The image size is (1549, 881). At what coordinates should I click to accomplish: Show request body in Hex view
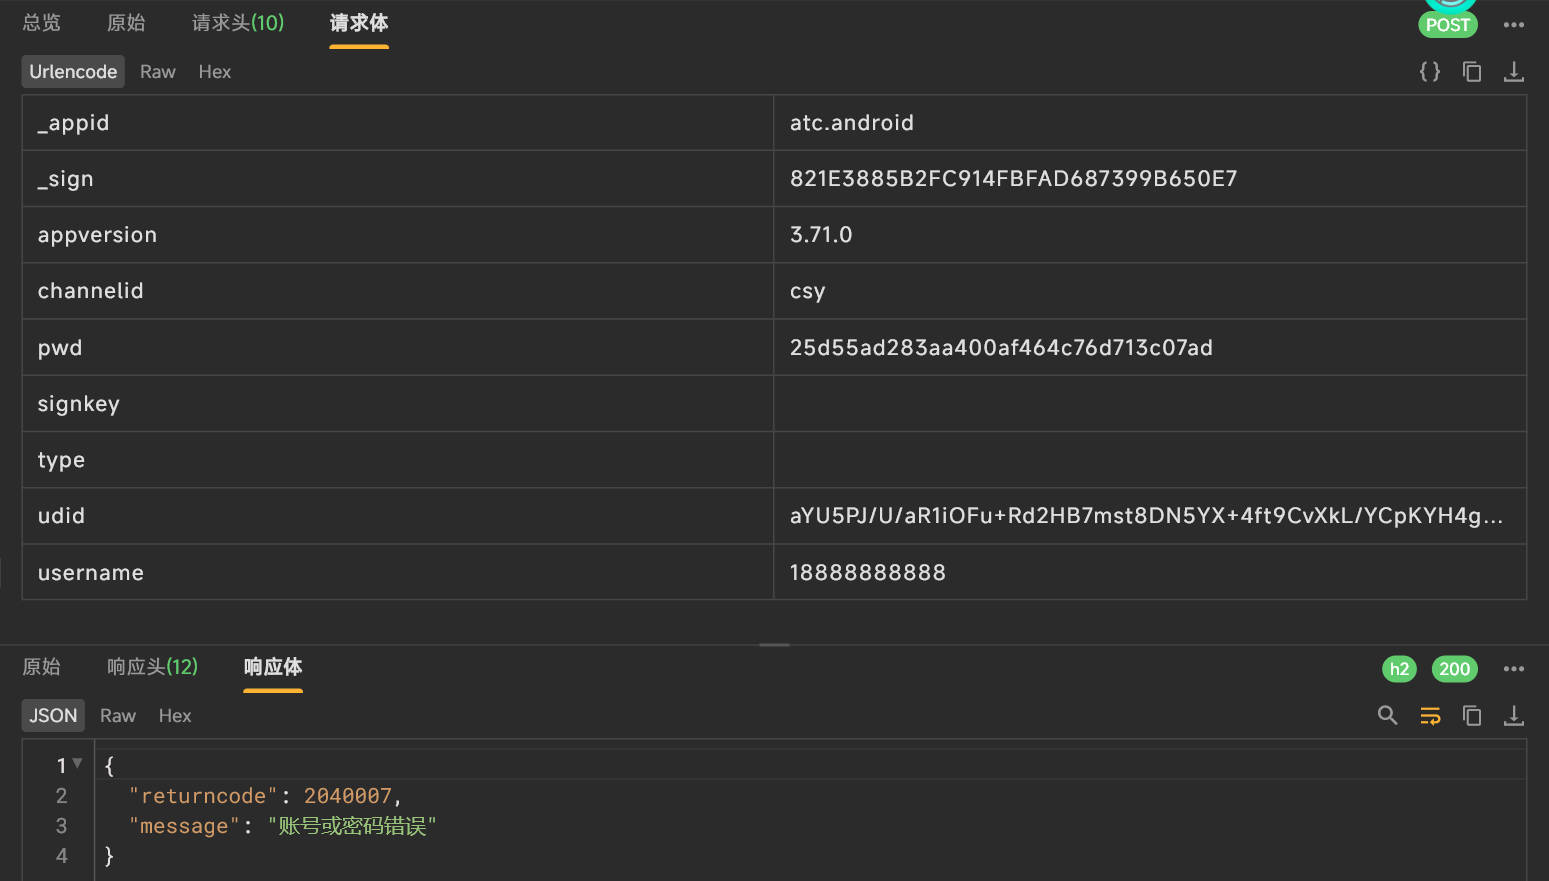pyautogui.click(x=214, y=72)
